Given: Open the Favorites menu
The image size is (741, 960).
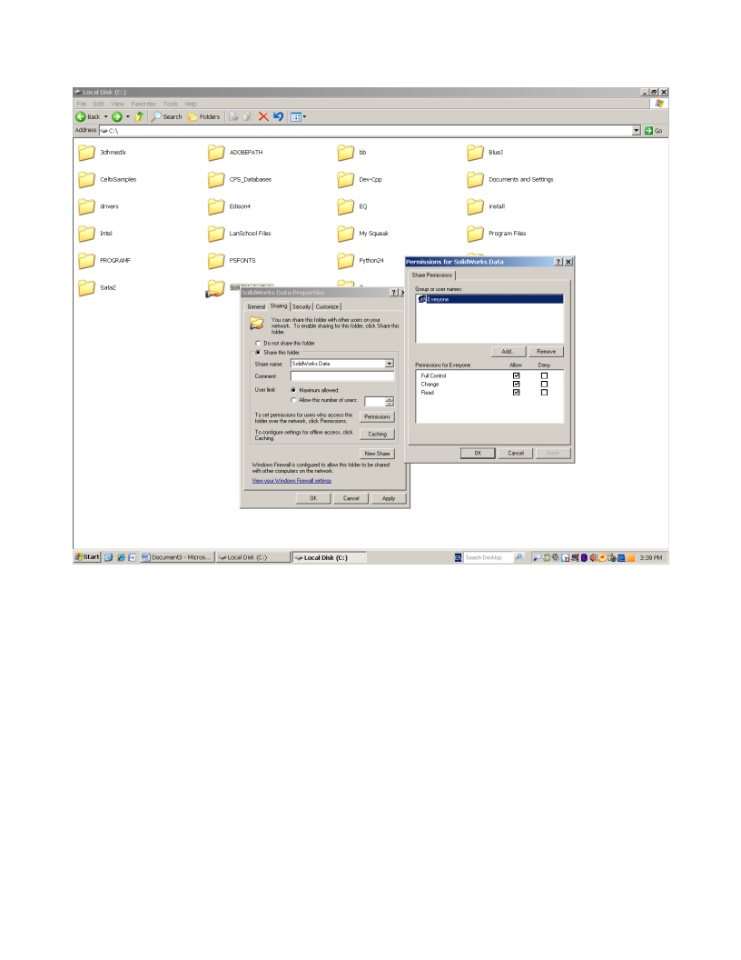Looking at the screenshot, I should click(x=143, y=104).
